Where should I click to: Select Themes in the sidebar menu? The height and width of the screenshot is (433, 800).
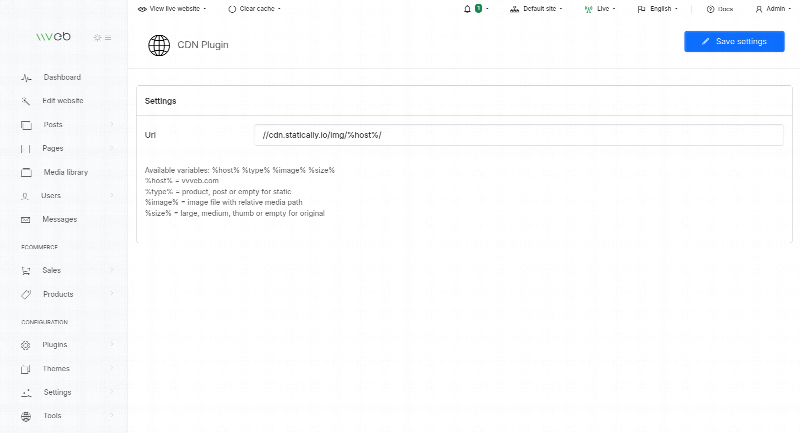(x=56, y=369)
